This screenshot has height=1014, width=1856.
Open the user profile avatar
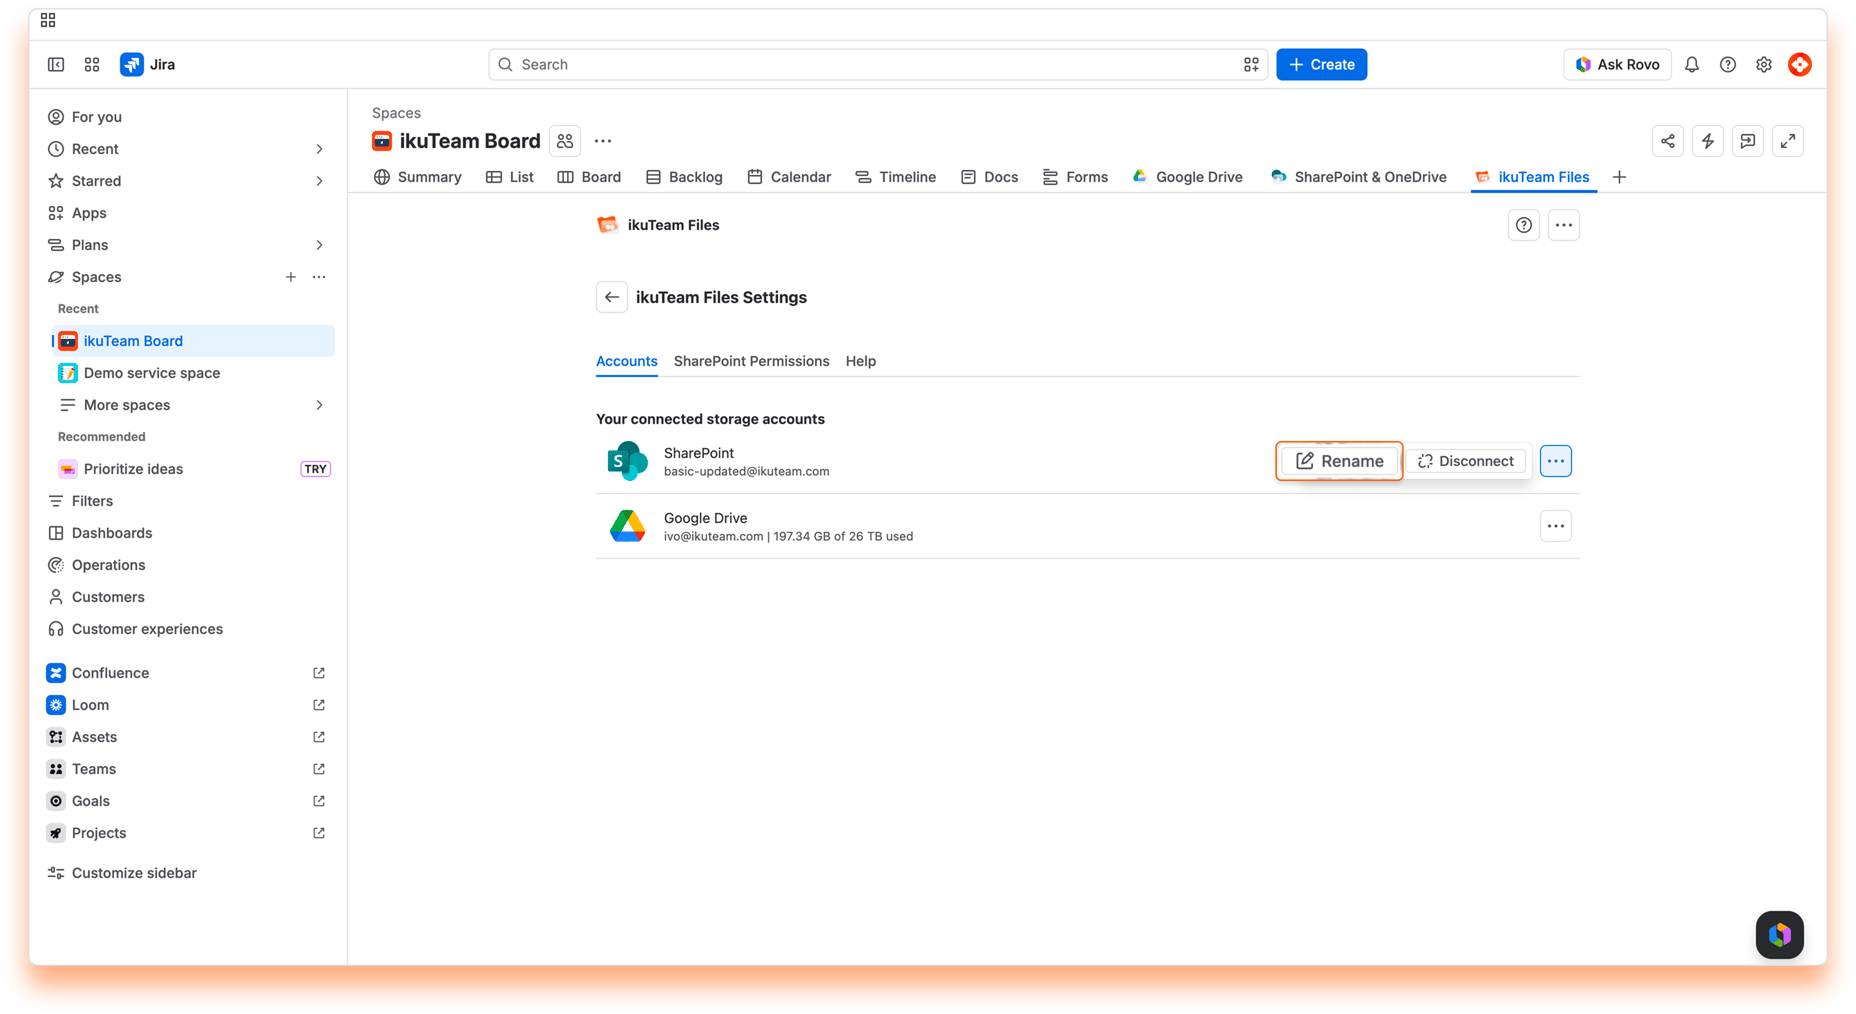pos(1800,64)
